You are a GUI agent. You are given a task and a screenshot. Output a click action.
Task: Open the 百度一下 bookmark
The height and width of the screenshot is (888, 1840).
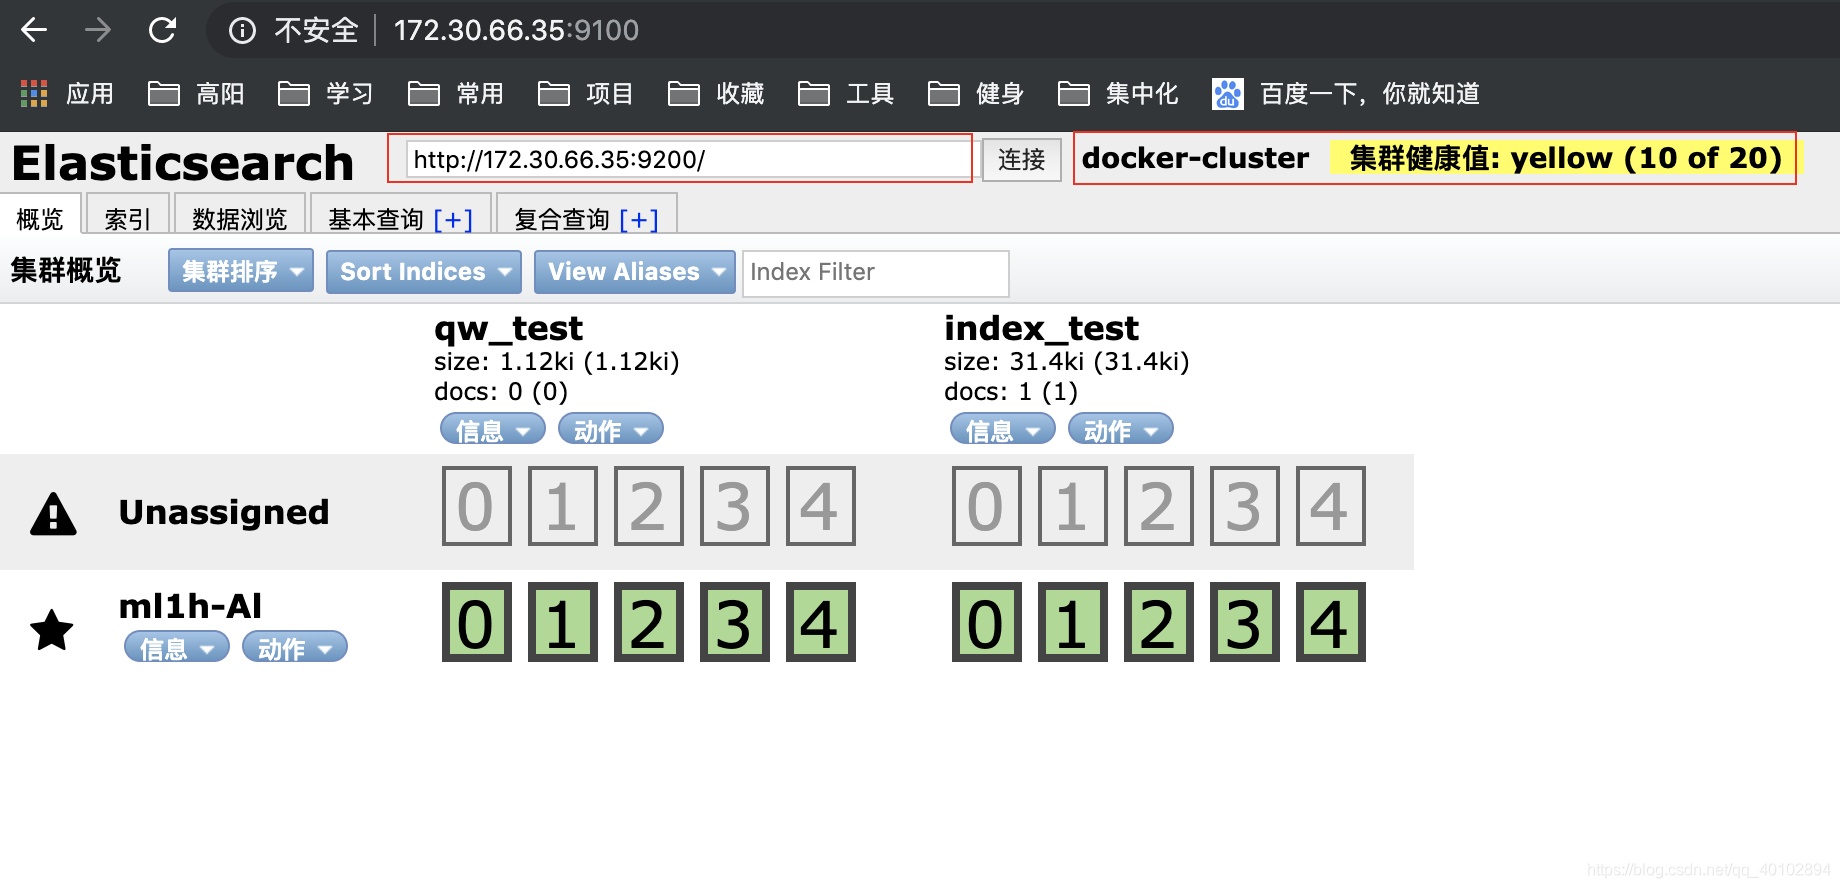coord(1346,94)
